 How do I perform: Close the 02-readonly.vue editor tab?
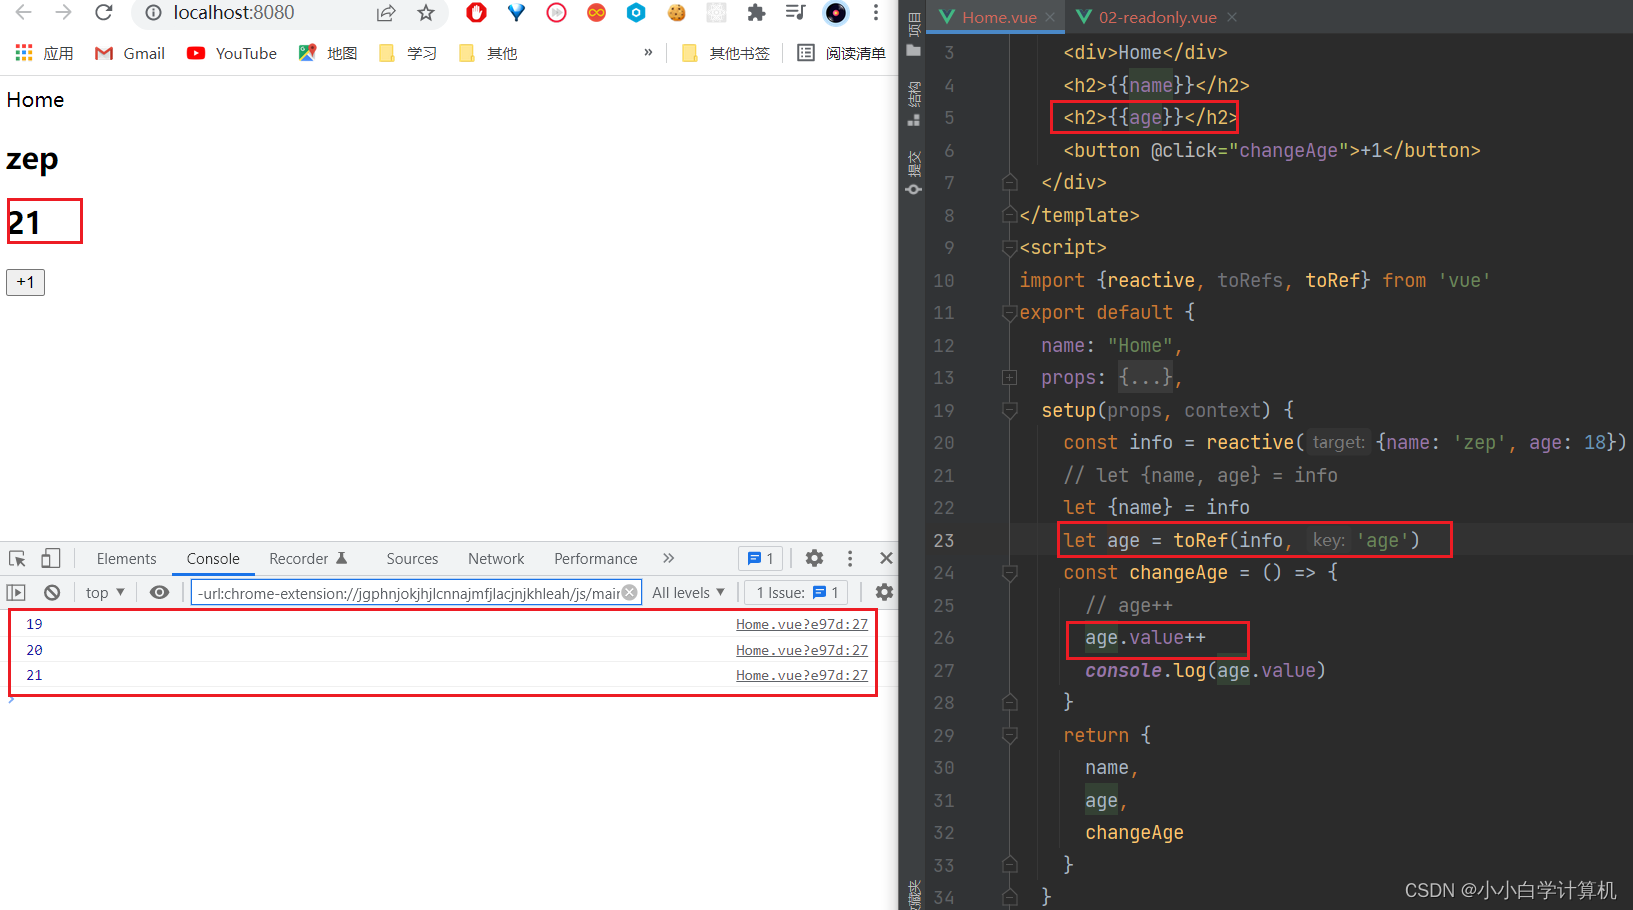[x=1232, y=17]
